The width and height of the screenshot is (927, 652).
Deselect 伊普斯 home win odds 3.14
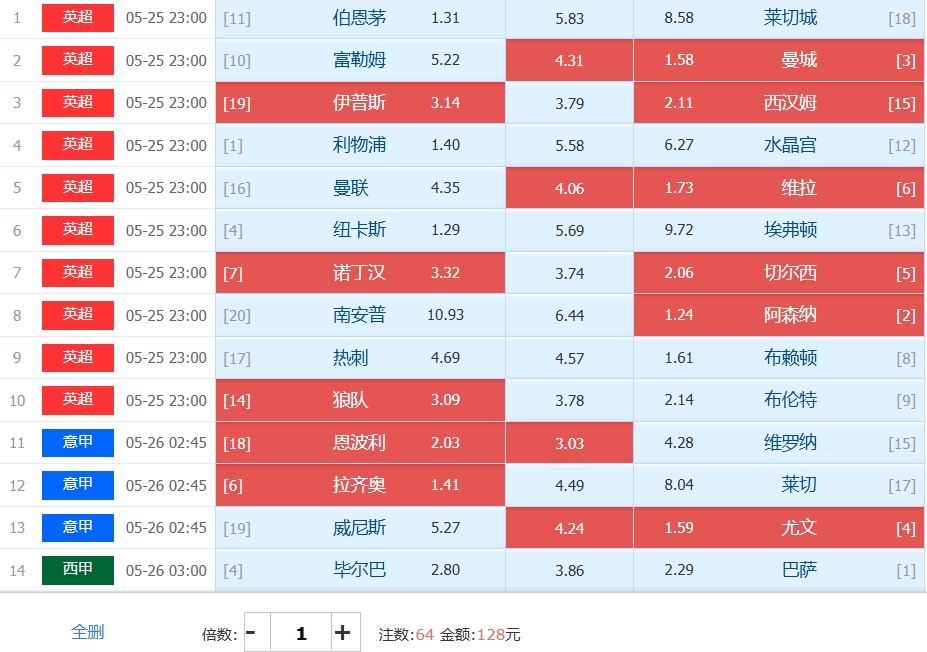(361, 103)
